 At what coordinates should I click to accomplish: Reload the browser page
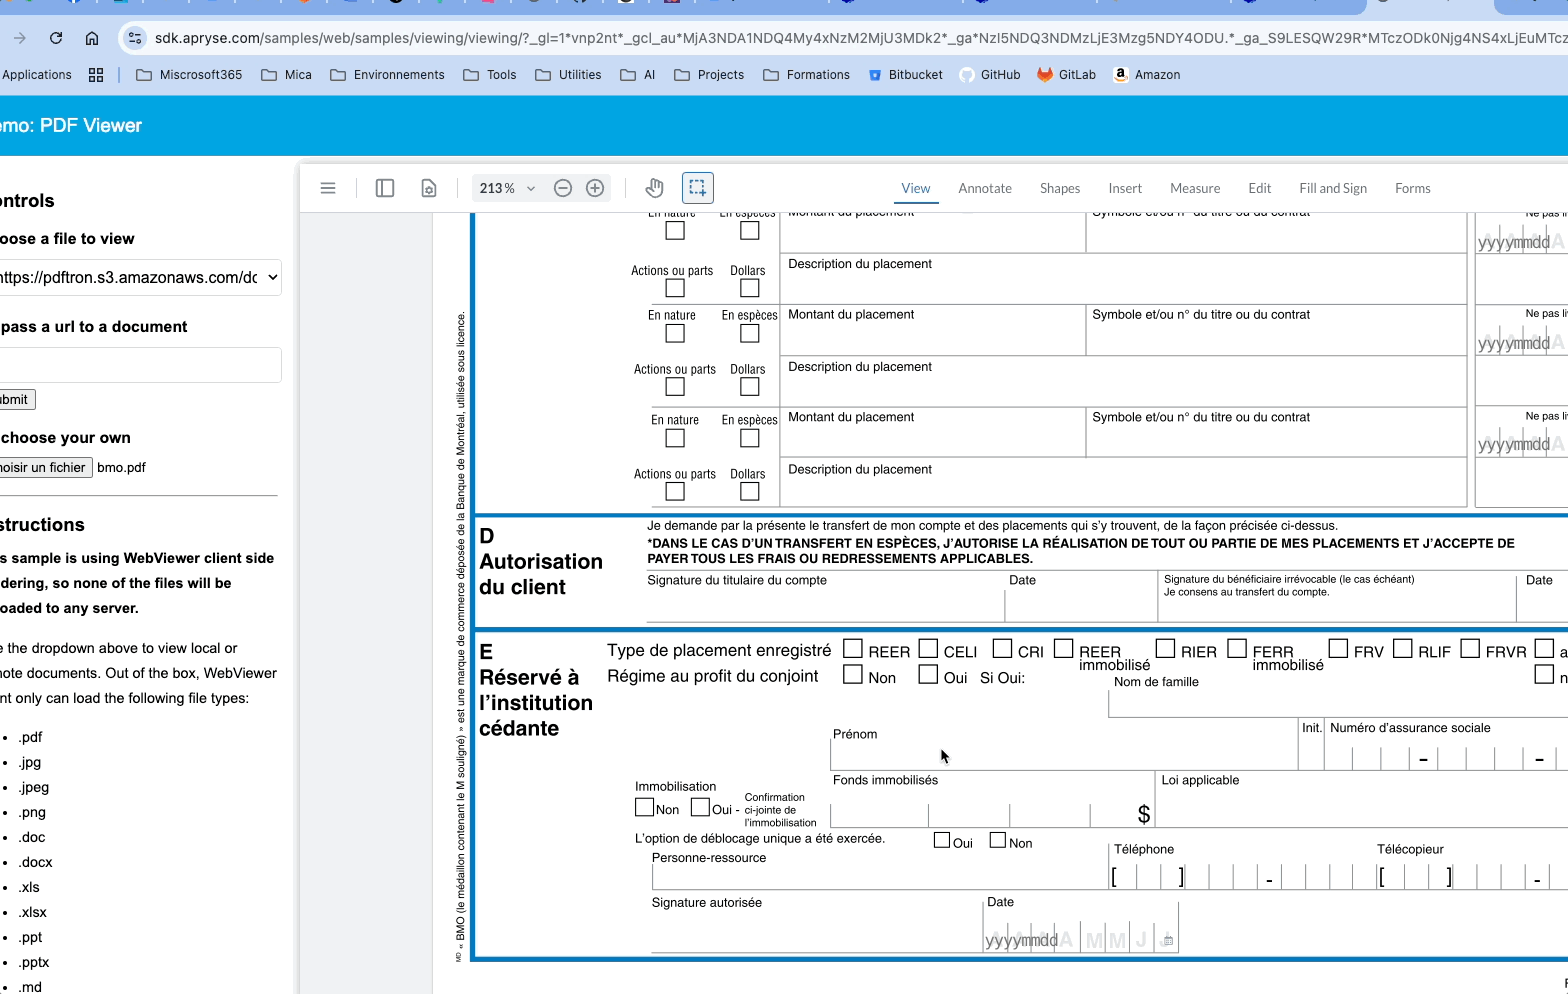point(56,38)
